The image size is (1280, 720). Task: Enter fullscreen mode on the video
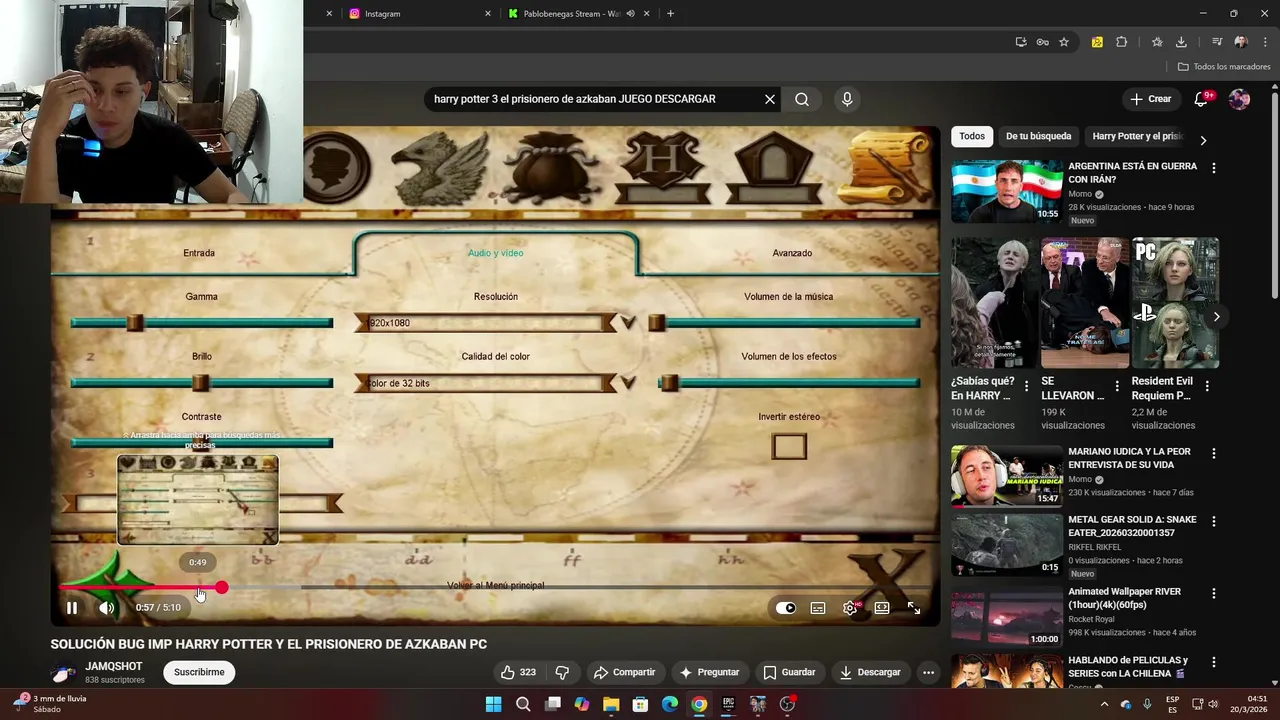coord(914,608)
